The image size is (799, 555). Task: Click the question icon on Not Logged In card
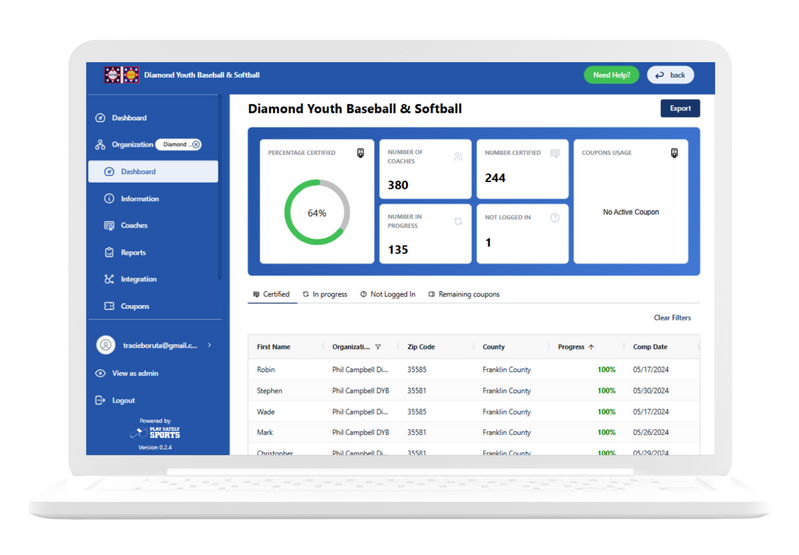coord(555,218)
